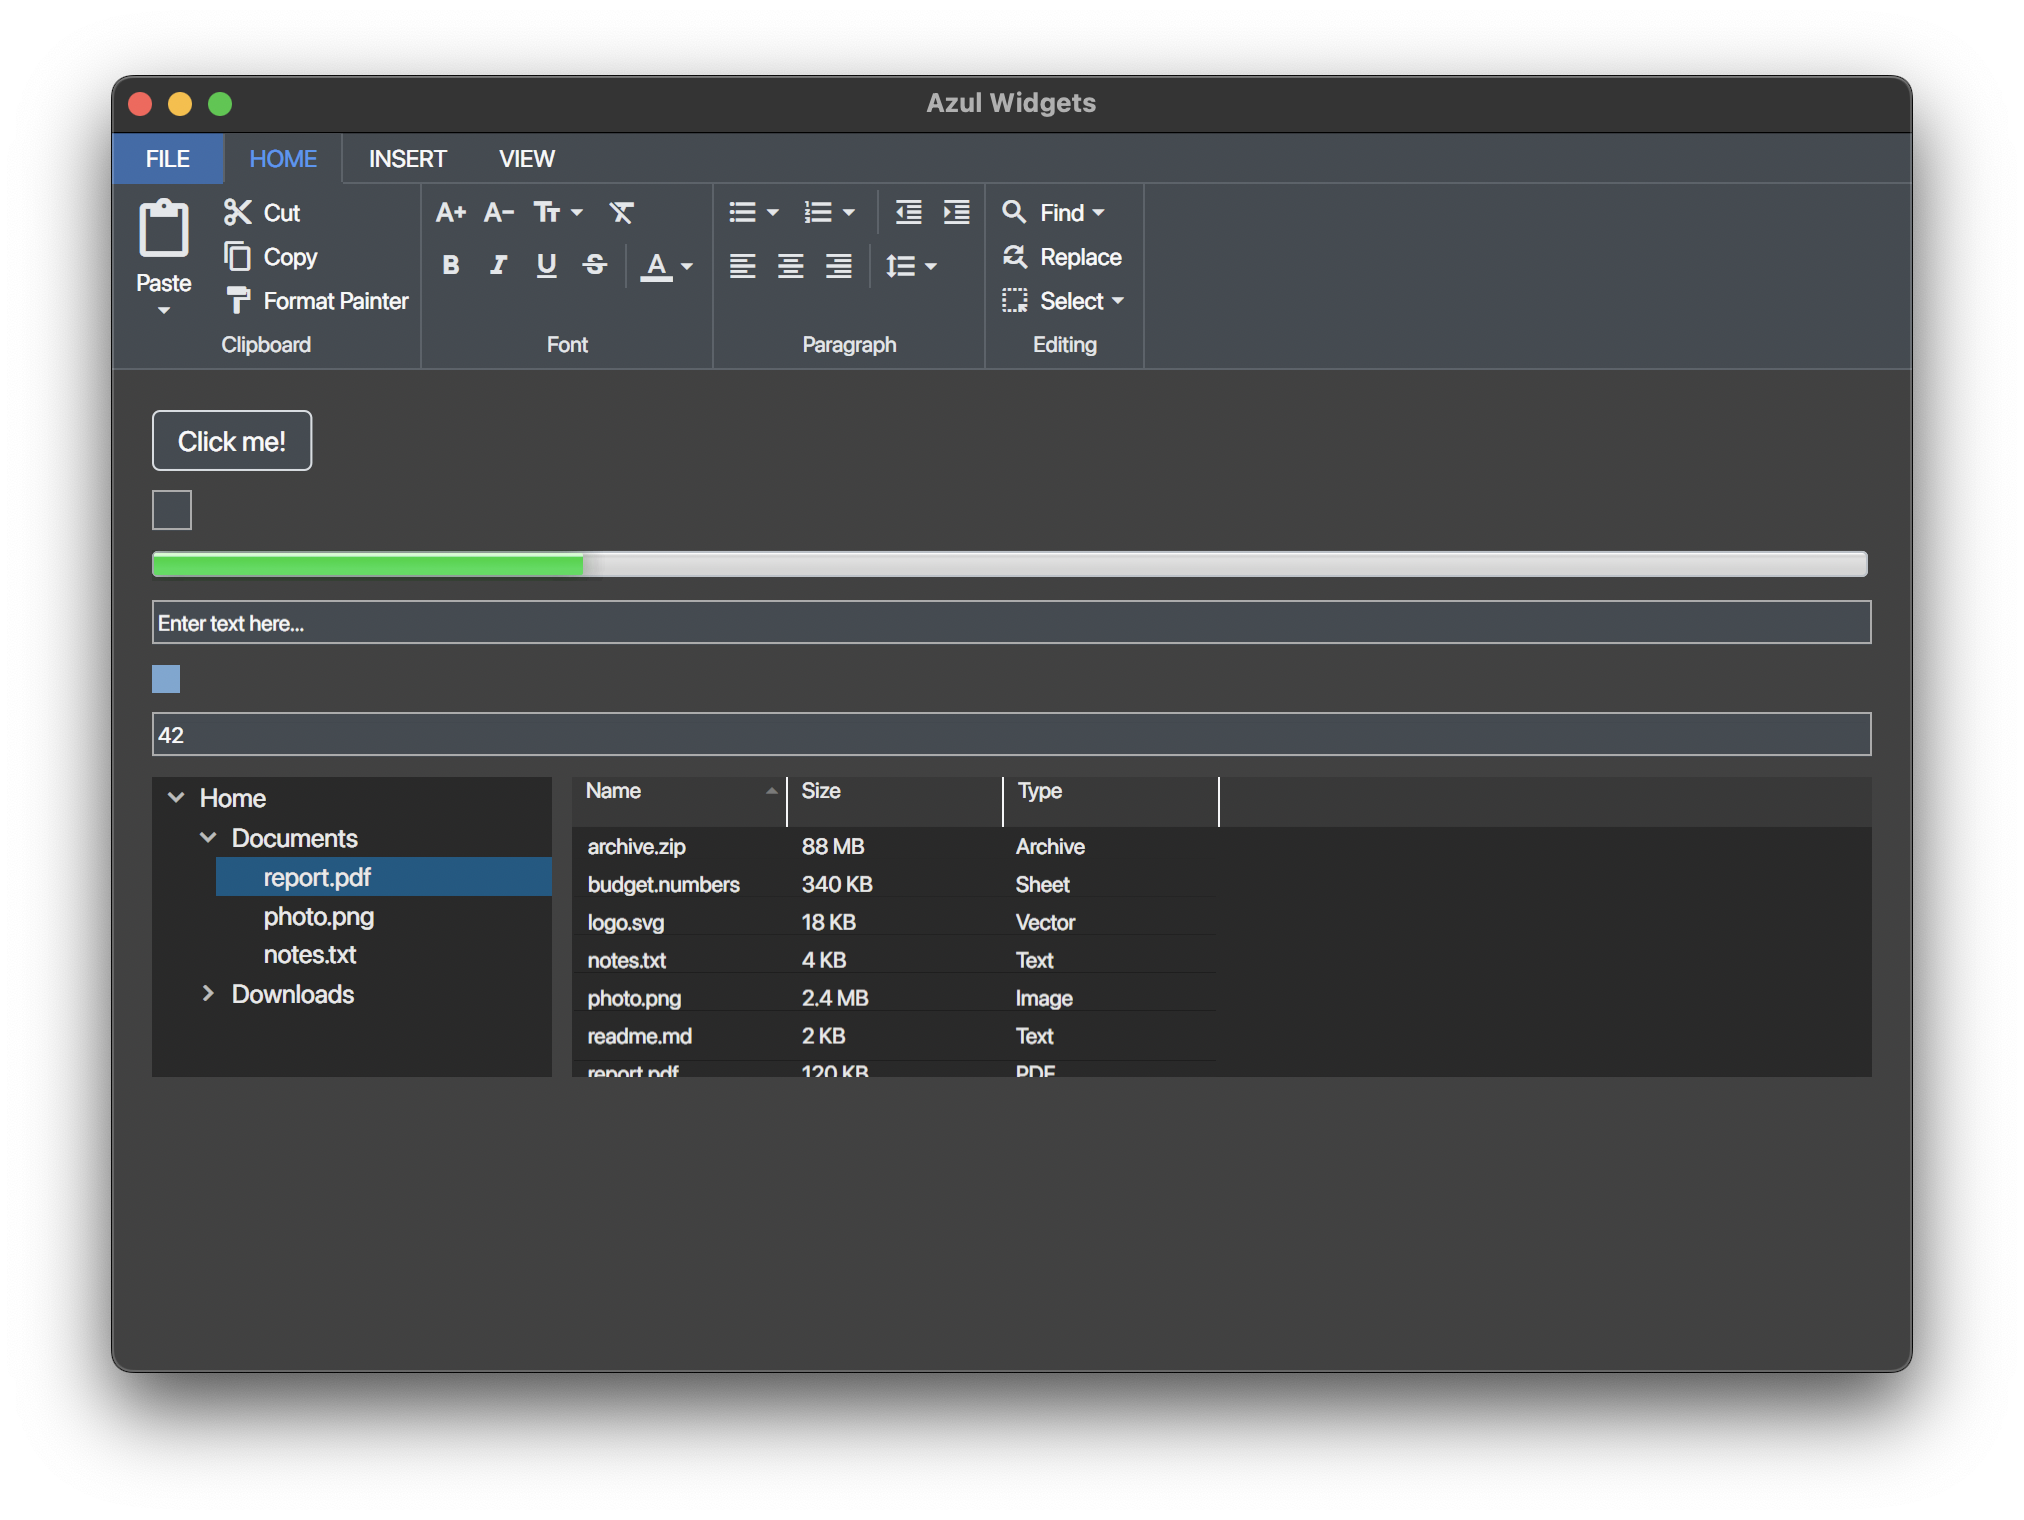Sort by the Name column header
The image size is (2024, 1520).
680,801
